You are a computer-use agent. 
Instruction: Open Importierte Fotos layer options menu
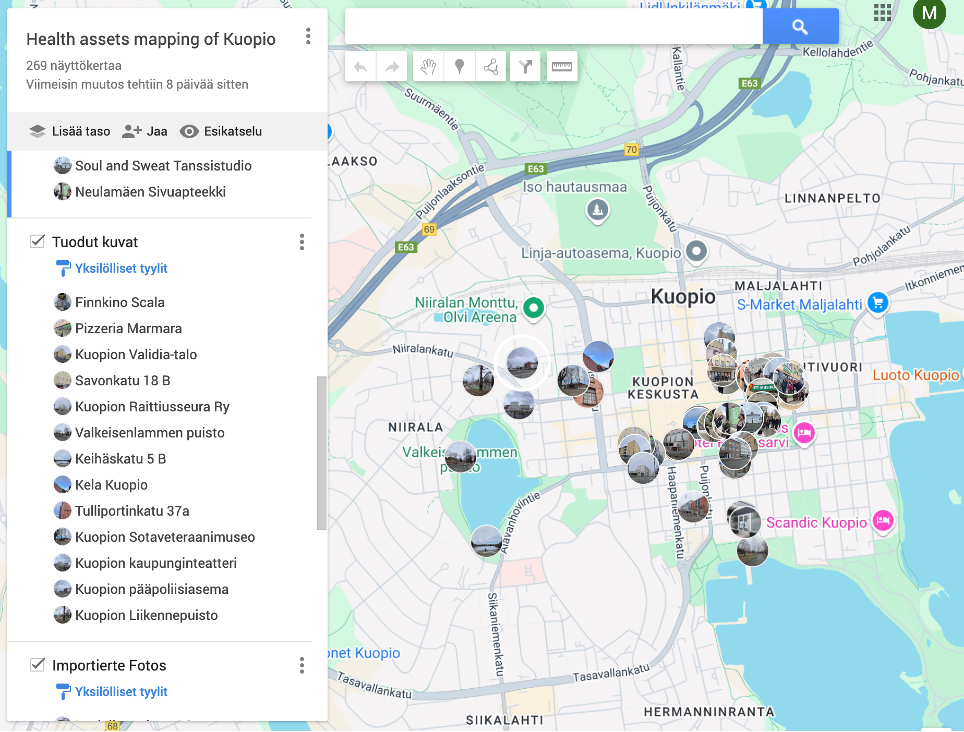[x=302, y=666]
